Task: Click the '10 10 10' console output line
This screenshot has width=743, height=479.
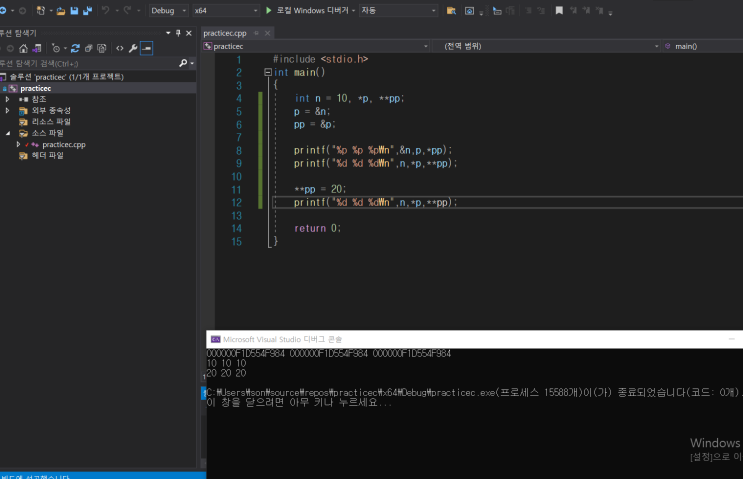Action: pos(227,363)
